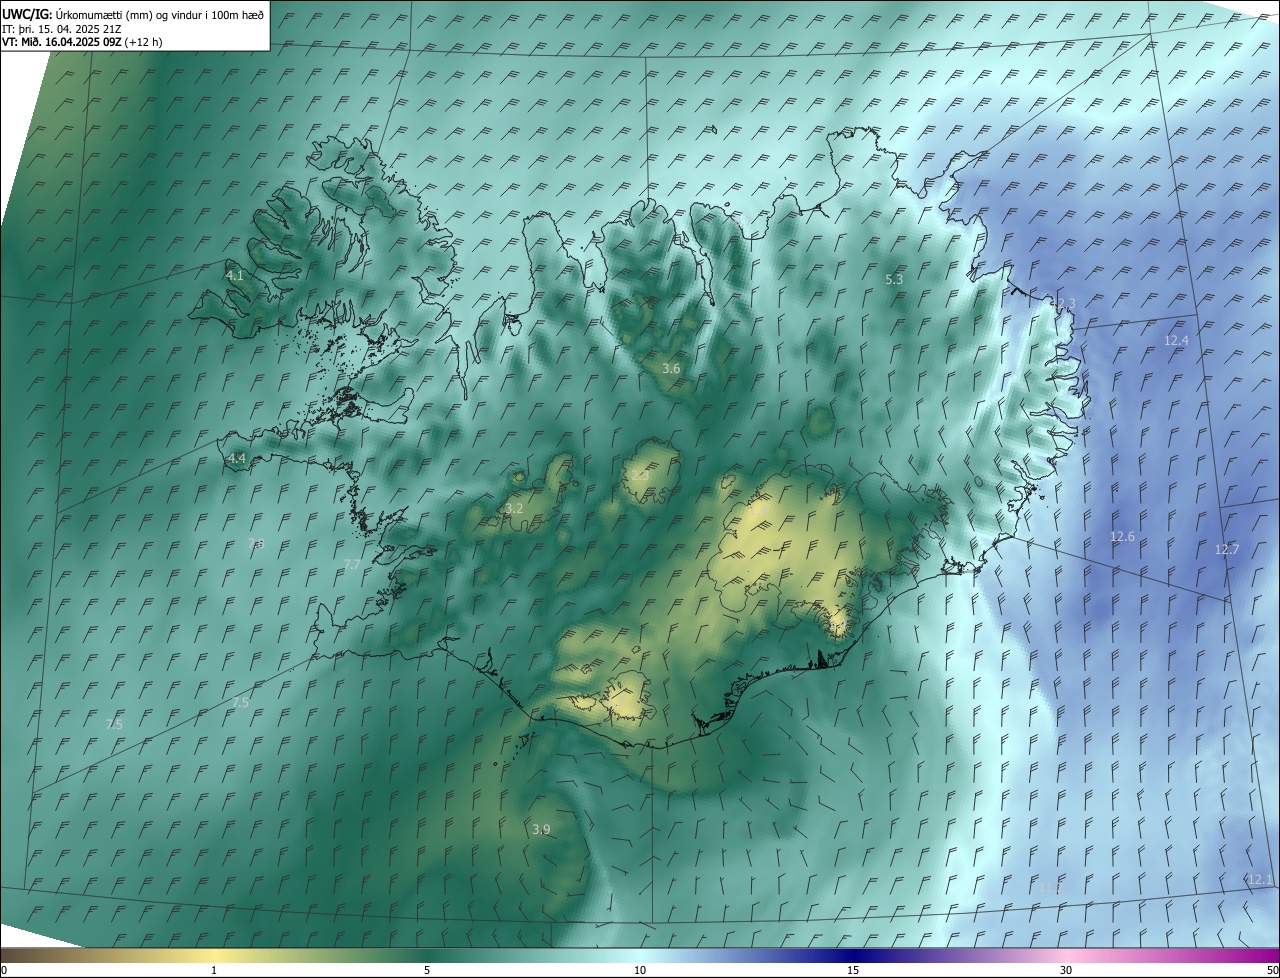
Task: Click the 3.6 value label
Action: tap(671, 369)
